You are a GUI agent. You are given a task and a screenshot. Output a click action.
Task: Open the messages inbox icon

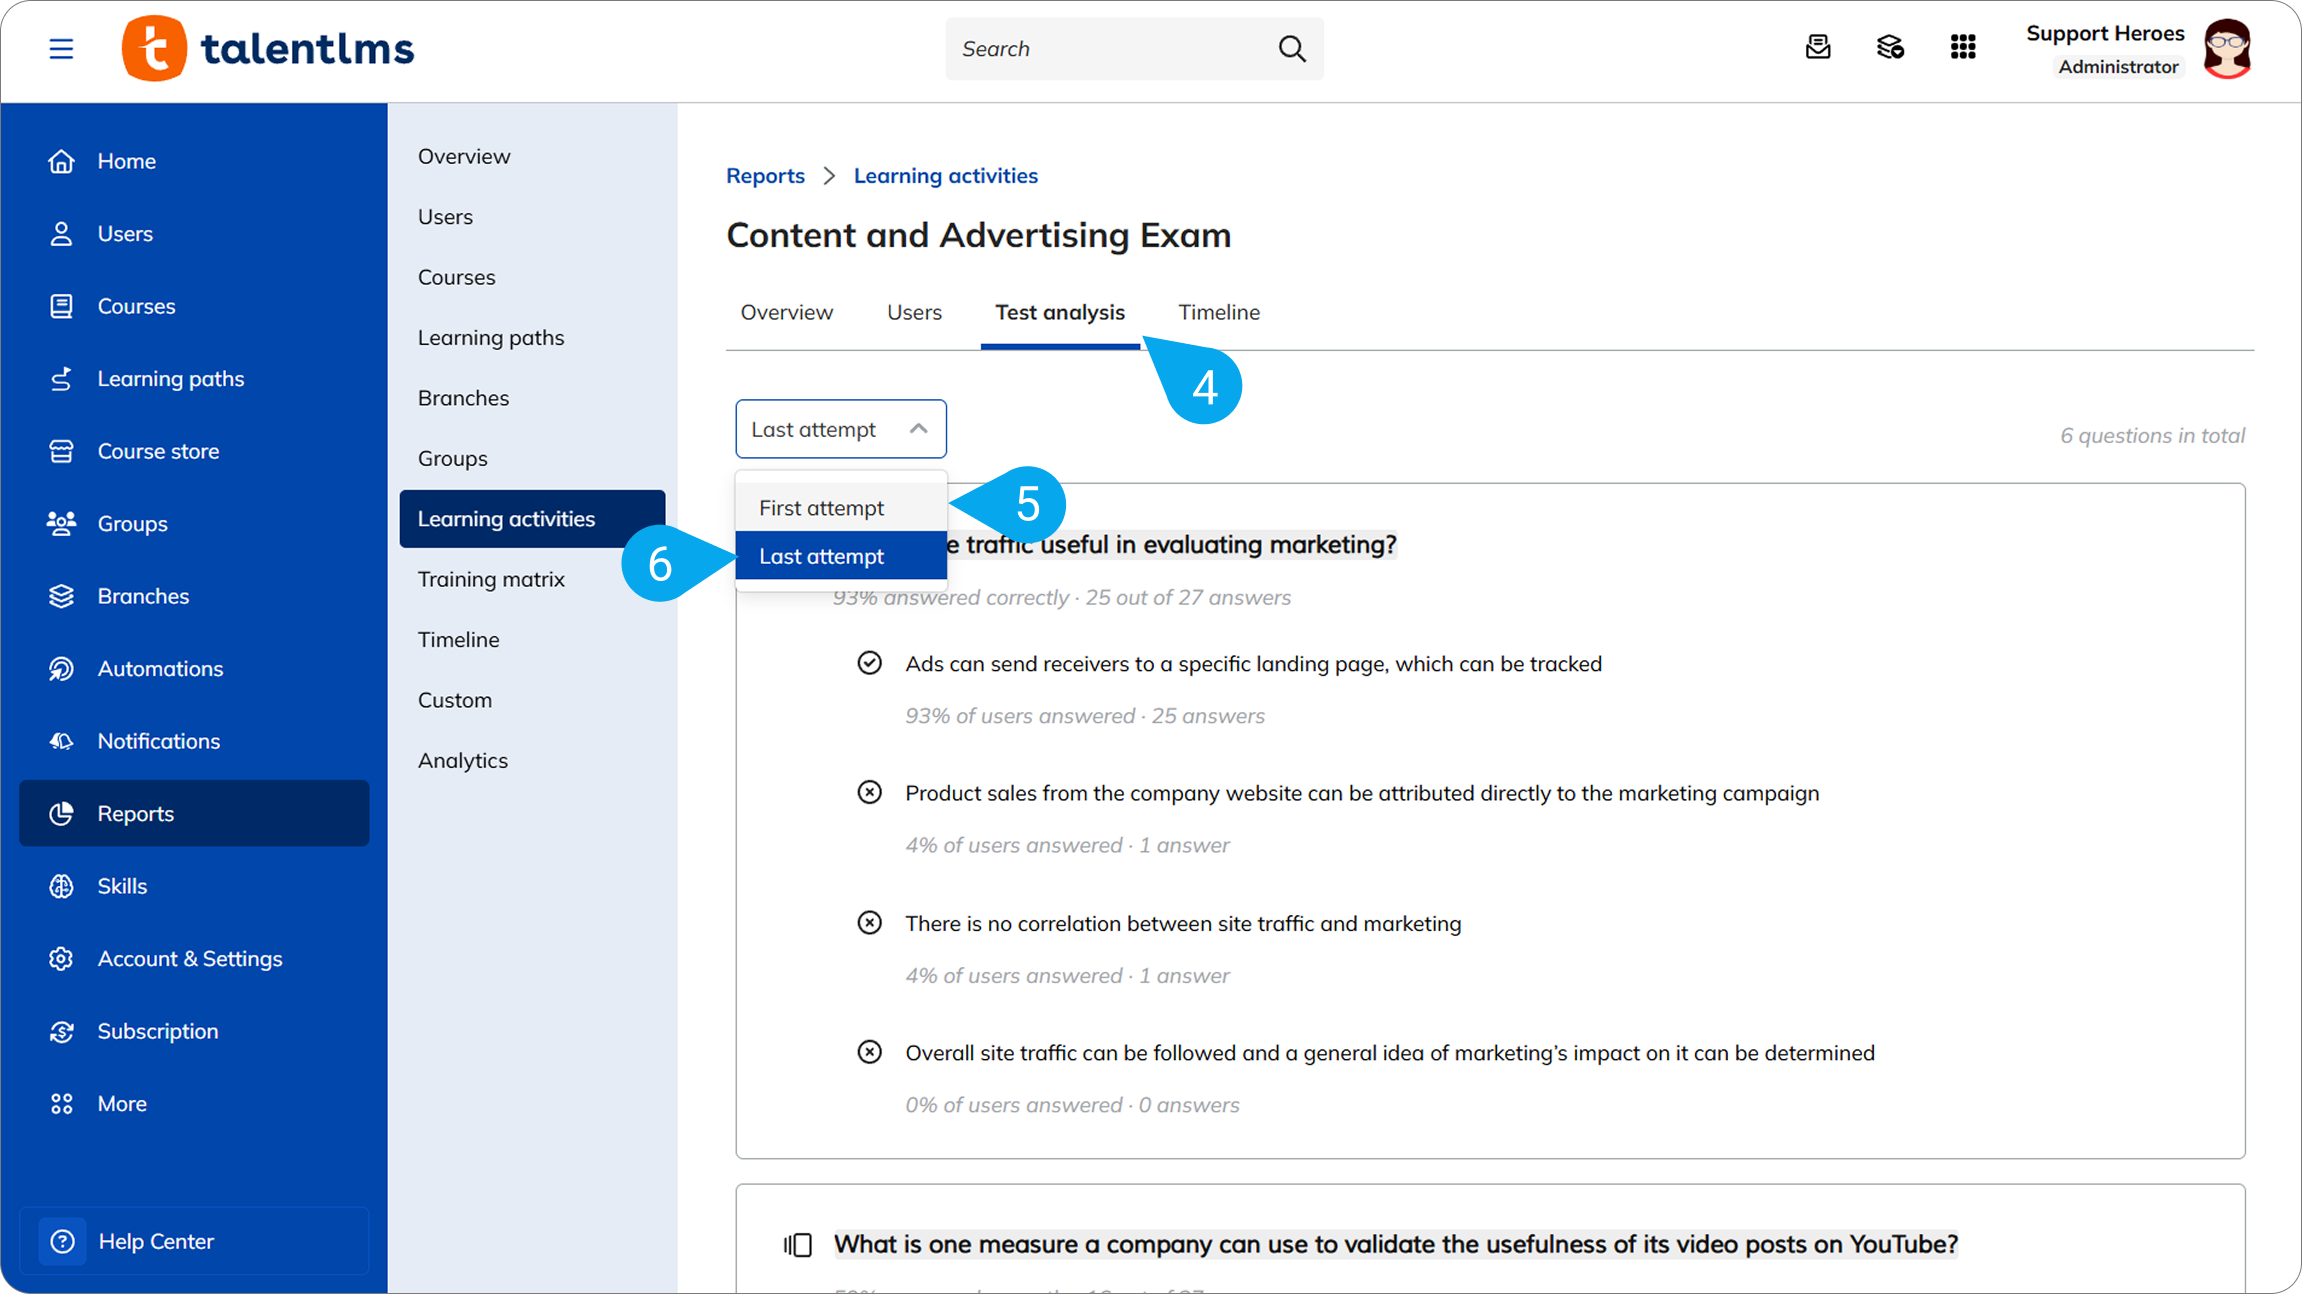(x=1818, y=47)
